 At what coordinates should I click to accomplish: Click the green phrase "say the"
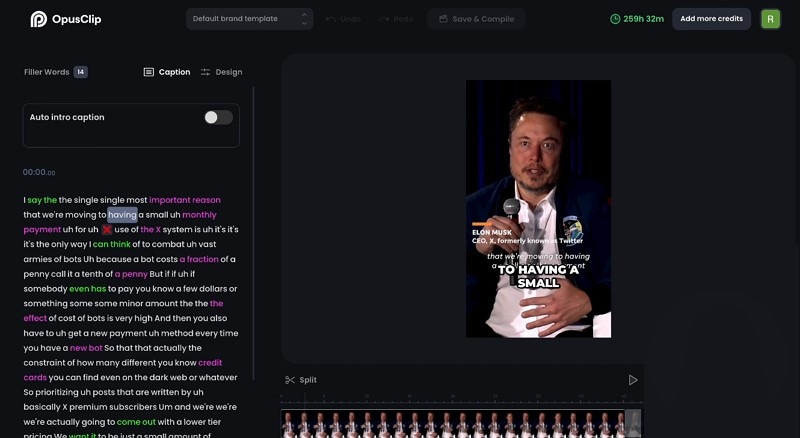point(42,200)
